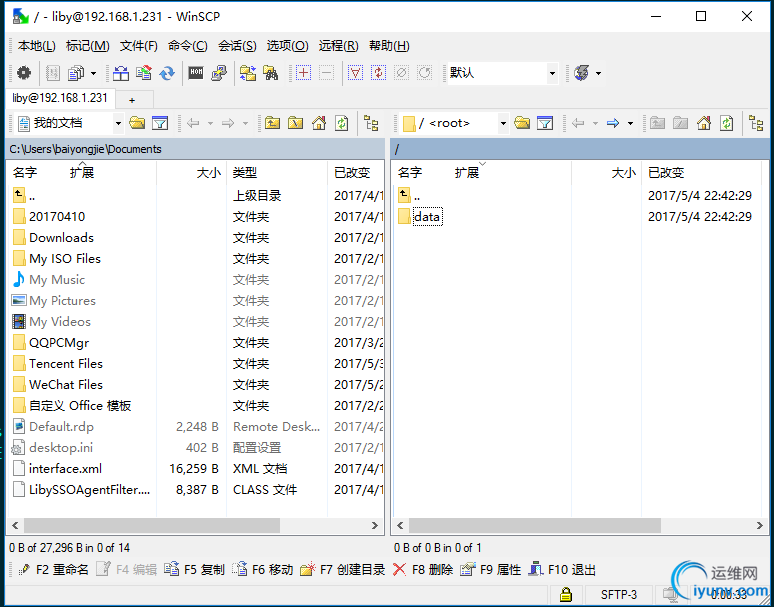Click the Select All triangle icon

coord(355,73)
